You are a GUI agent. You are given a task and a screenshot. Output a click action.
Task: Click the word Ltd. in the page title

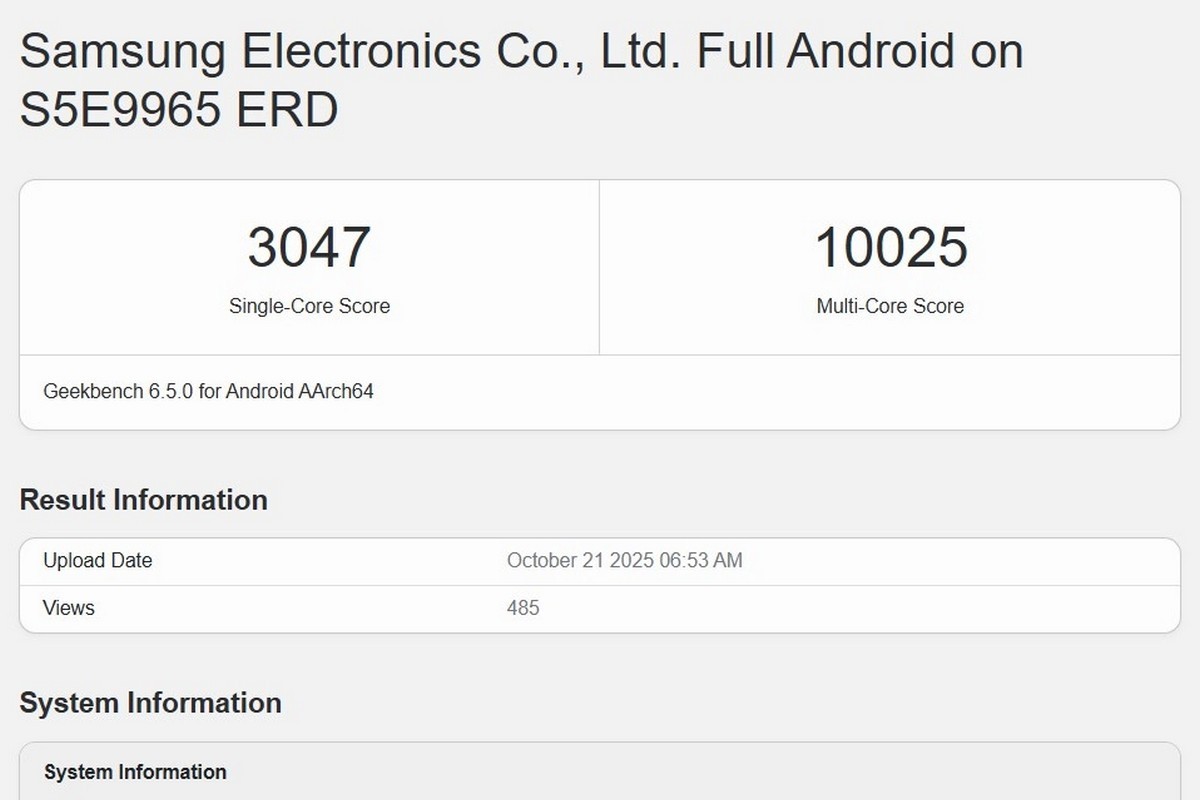pyautogui.click(x=641, y=50)
